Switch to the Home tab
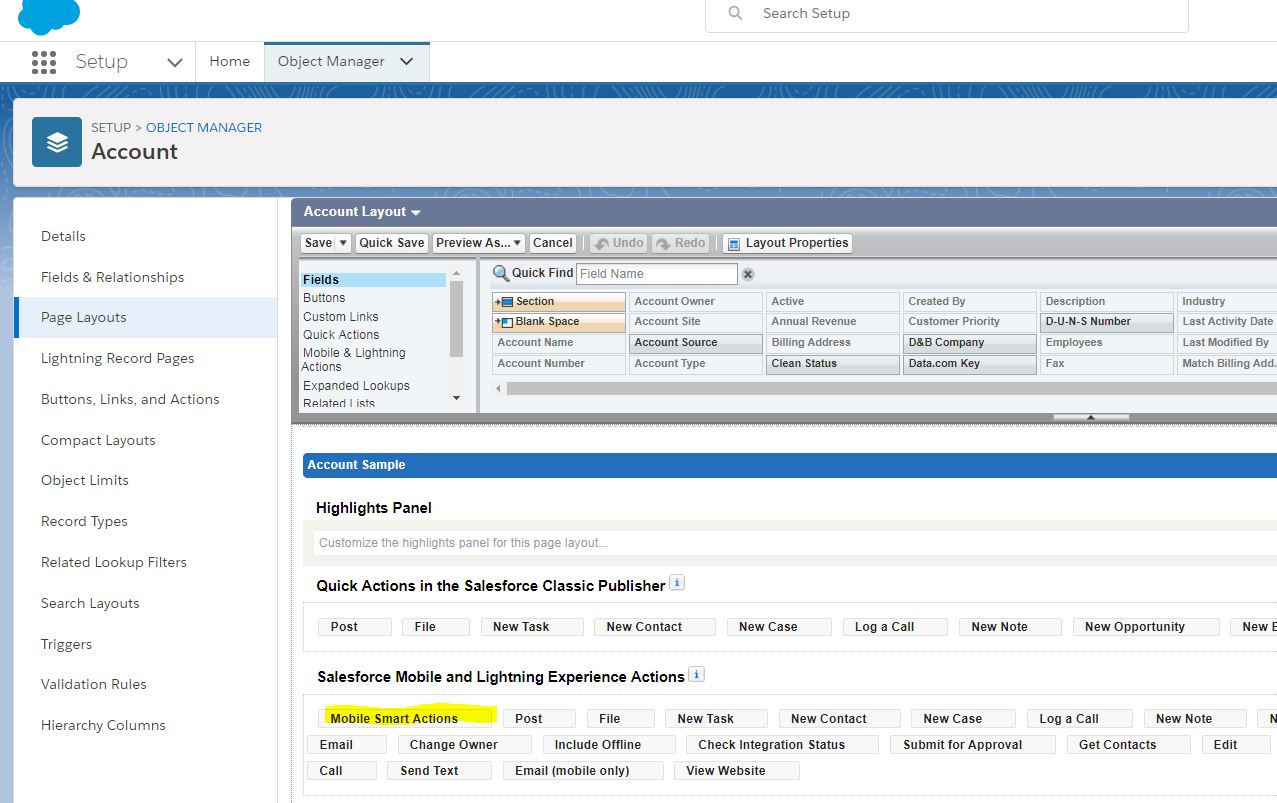 click(x=229, y=62)
